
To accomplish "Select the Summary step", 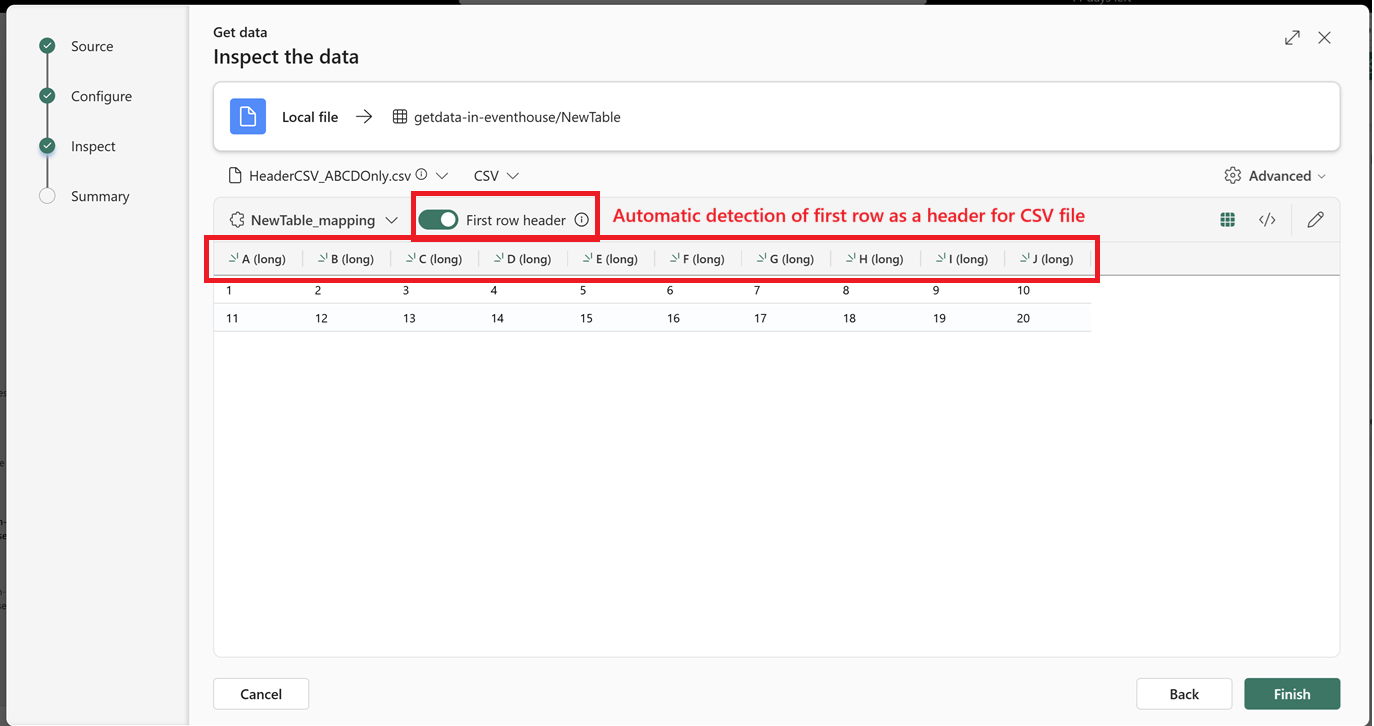I will [x=99, y=197].
